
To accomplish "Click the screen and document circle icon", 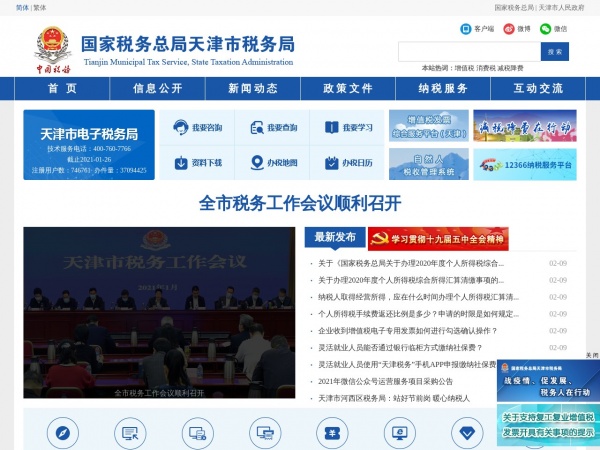I will [197, 433].
